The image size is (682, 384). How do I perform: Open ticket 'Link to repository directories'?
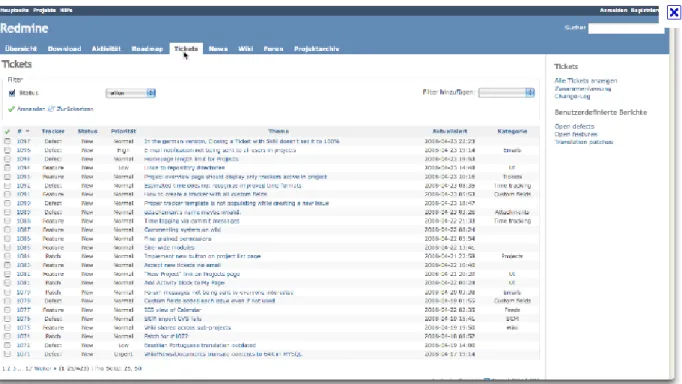pyautogui.click(x=184, y=168)
